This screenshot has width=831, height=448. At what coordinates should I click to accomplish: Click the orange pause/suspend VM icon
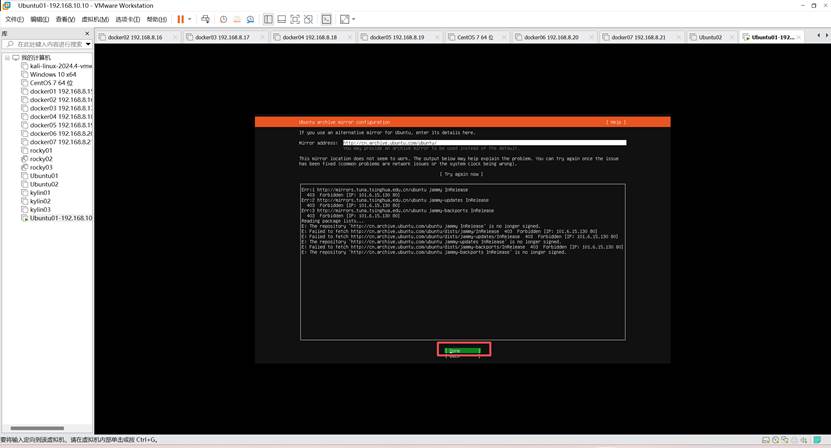[181, 19]
